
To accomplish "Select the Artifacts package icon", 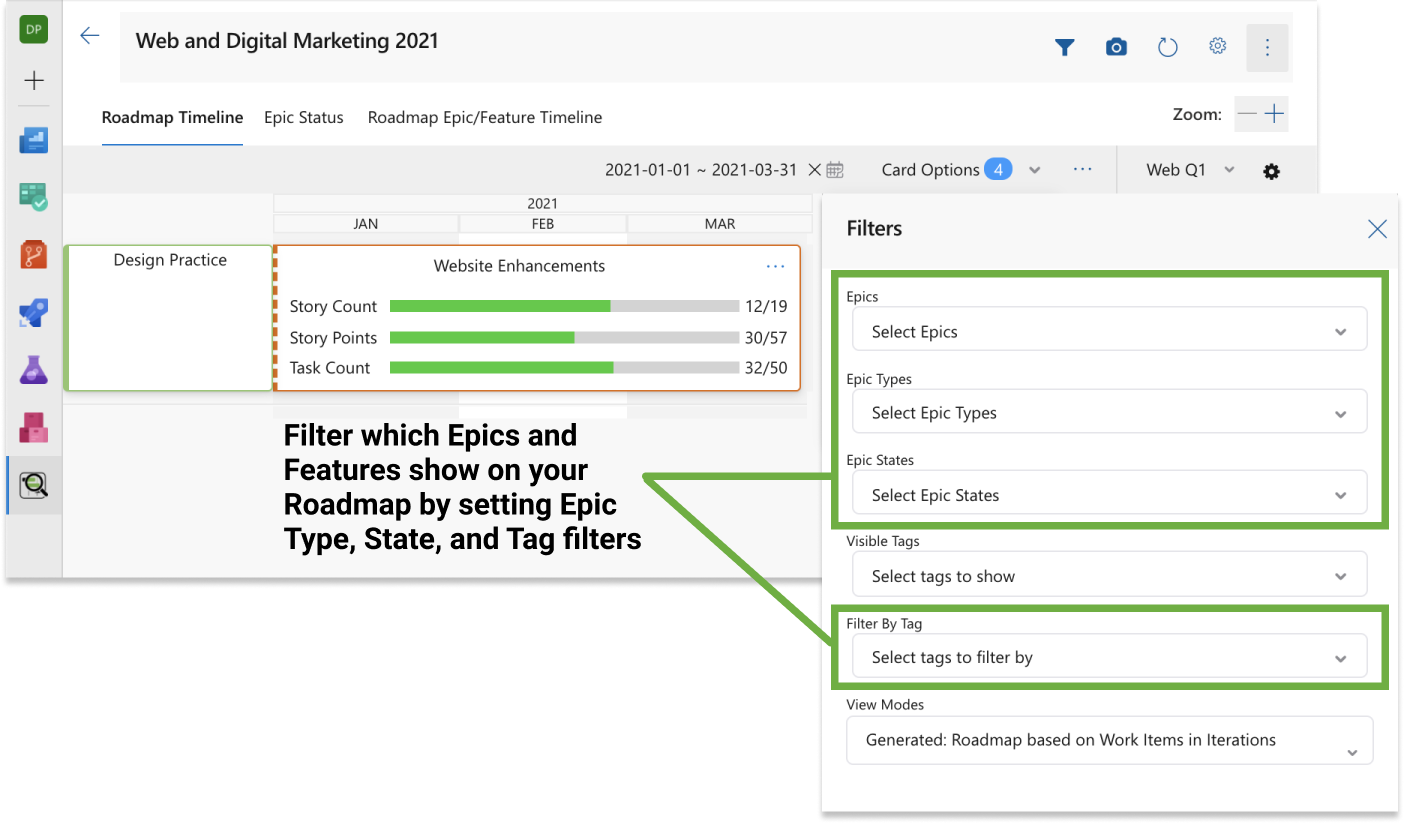I will click(x=33, y=425).
